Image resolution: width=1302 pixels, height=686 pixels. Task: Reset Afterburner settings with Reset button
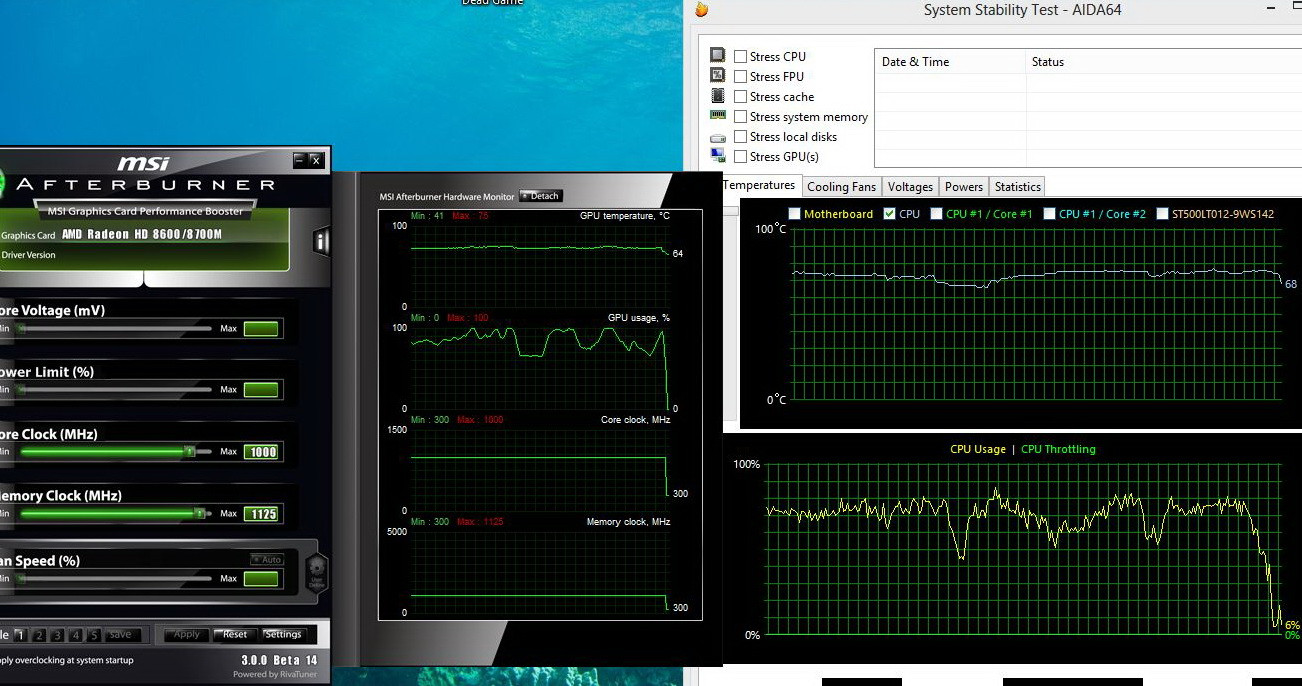(235, 634)
